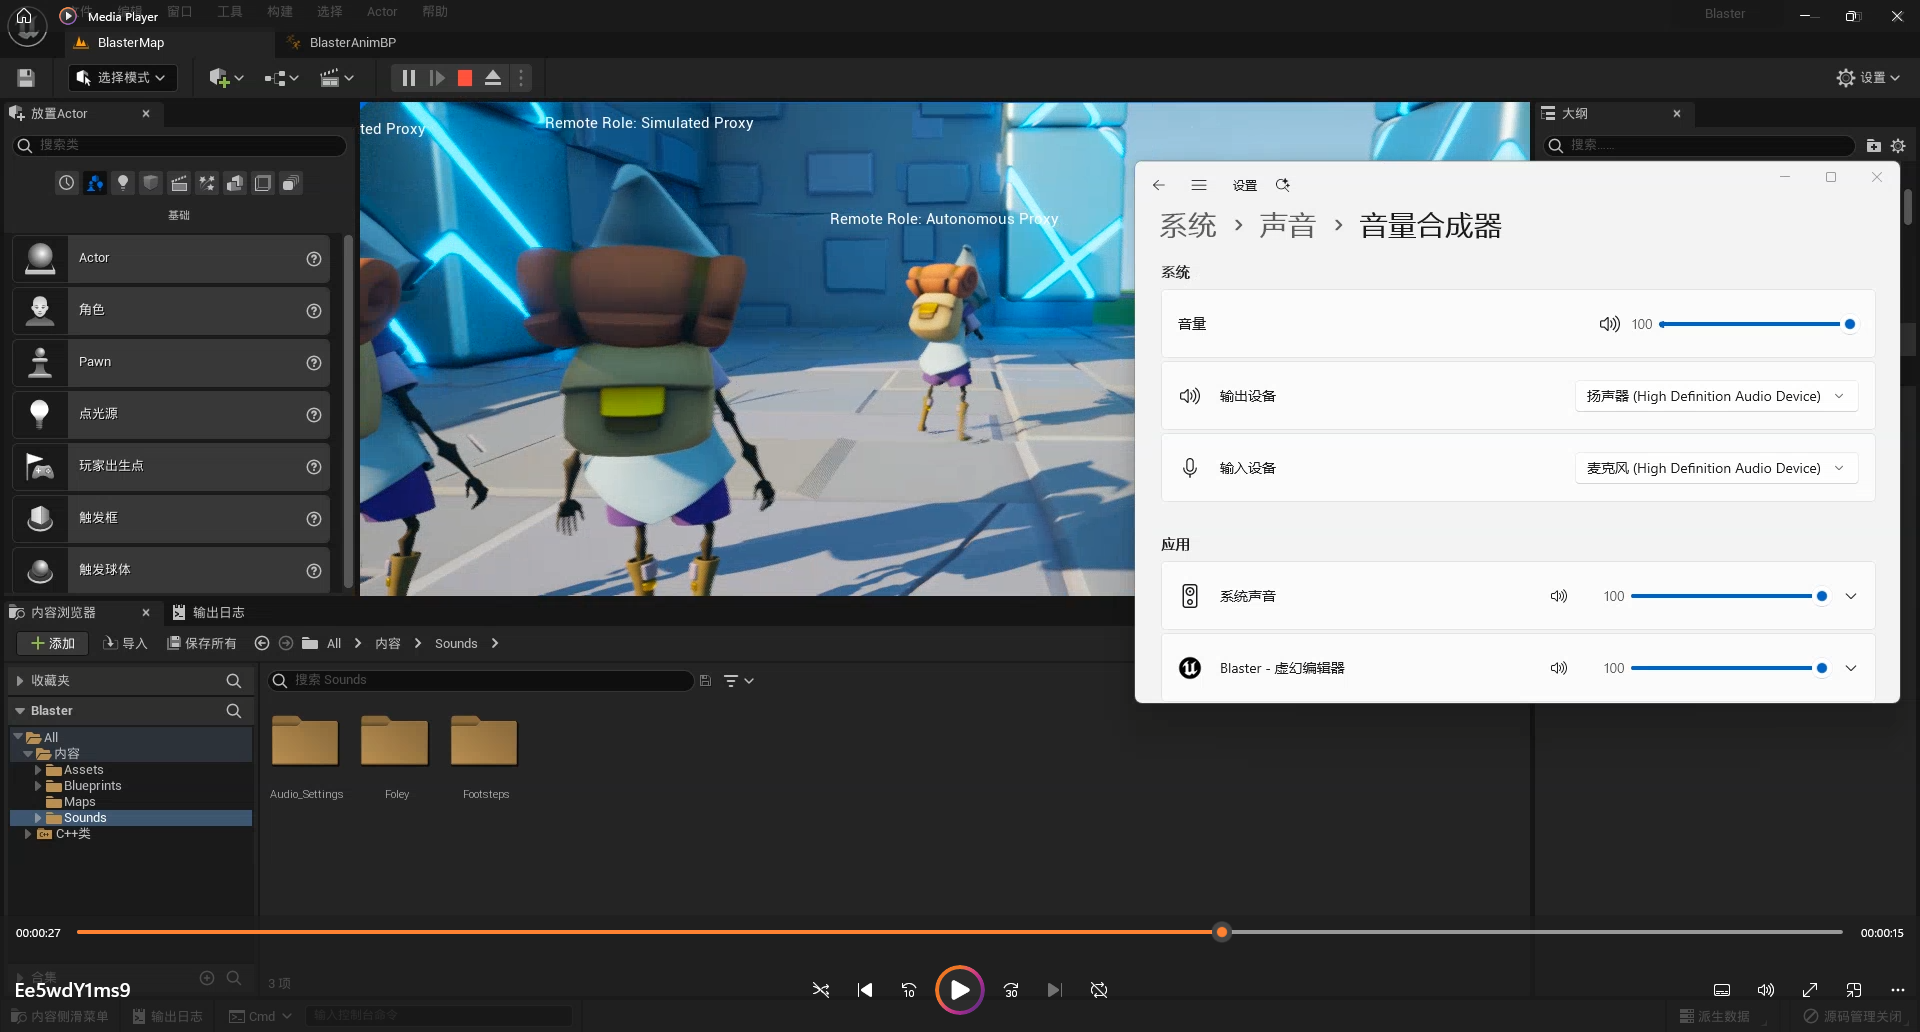
Task: Expand the Assets folder in the tree
Action: 38,770
